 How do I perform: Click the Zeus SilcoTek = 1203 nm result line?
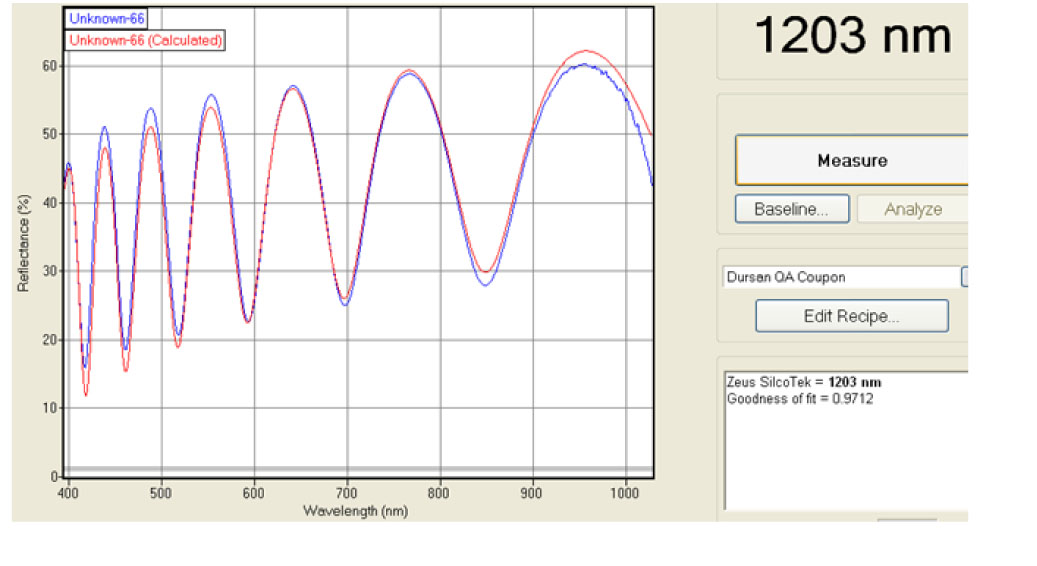click(805, 382)
